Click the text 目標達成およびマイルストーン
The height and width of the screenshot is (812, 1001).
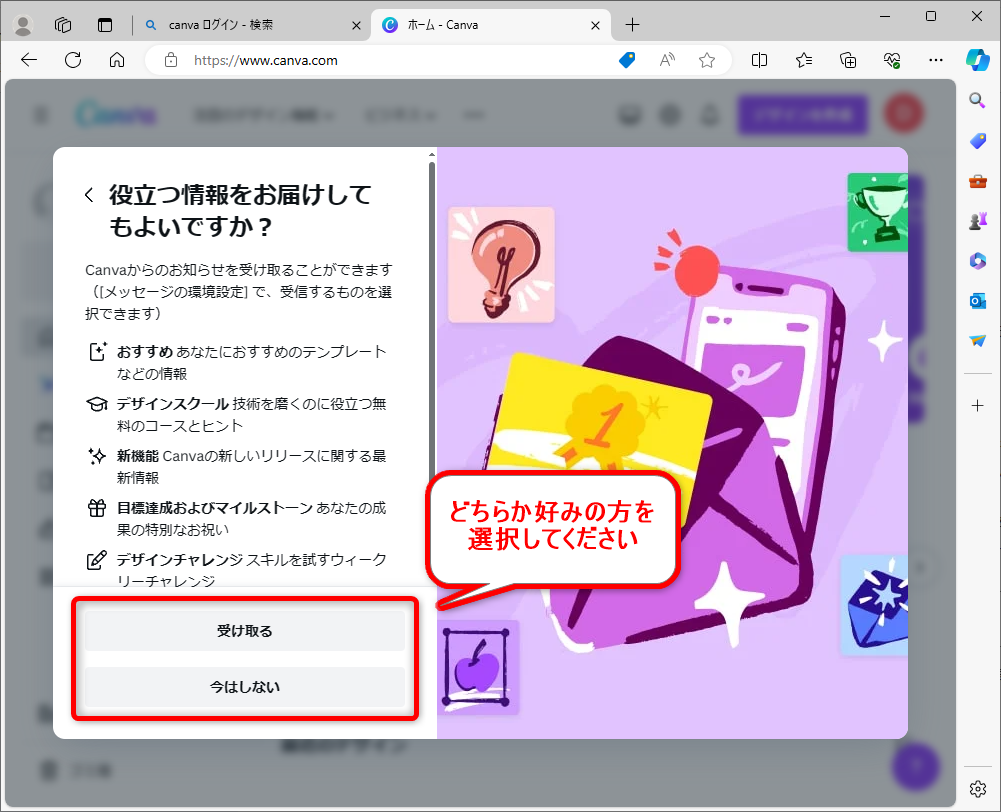point(214,508)
